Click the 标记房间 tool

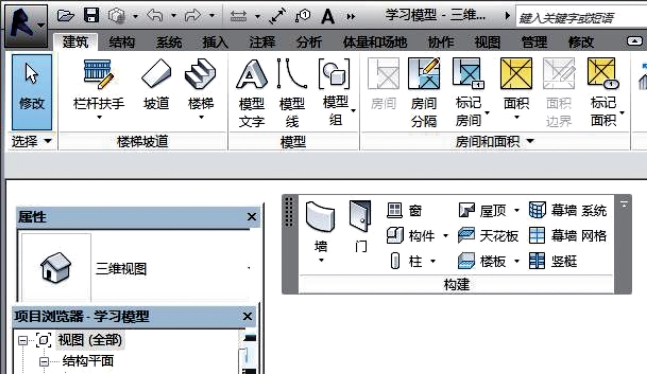(470, 92)
